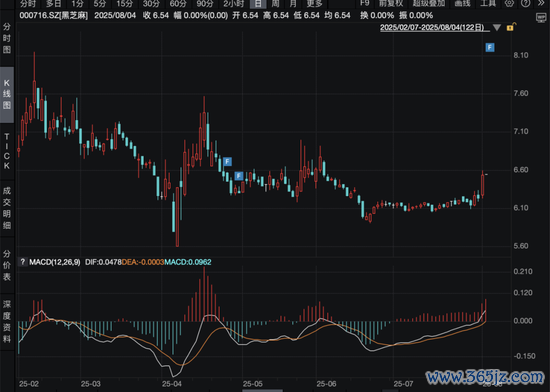This screenshot has height=392, width=550.
Task: Toggle the yellow lock icon beside date range
Action: click(511, 27)
